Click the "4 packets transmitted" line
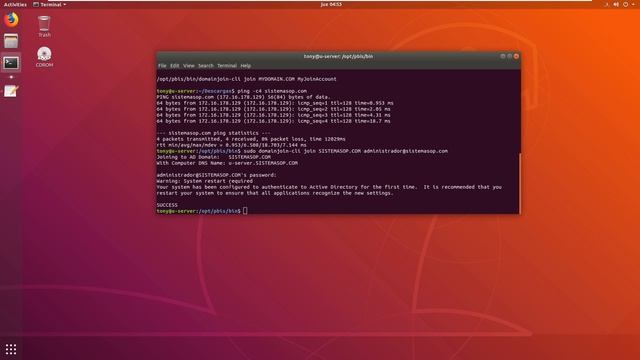 click(x=251, y=139)
